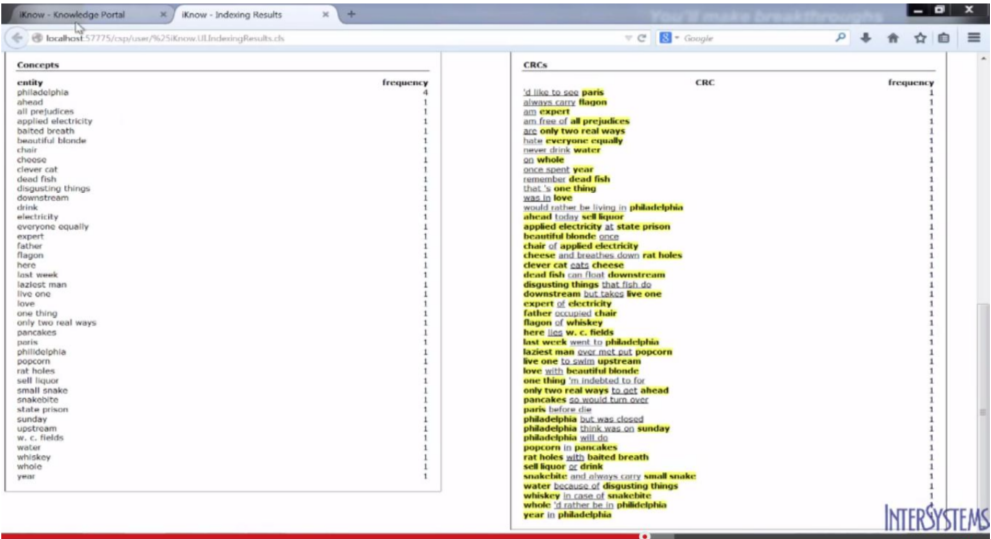Screen dimensions: 991x539
Task: Open the URL history dropdown arrow
Action: (628, 38)
